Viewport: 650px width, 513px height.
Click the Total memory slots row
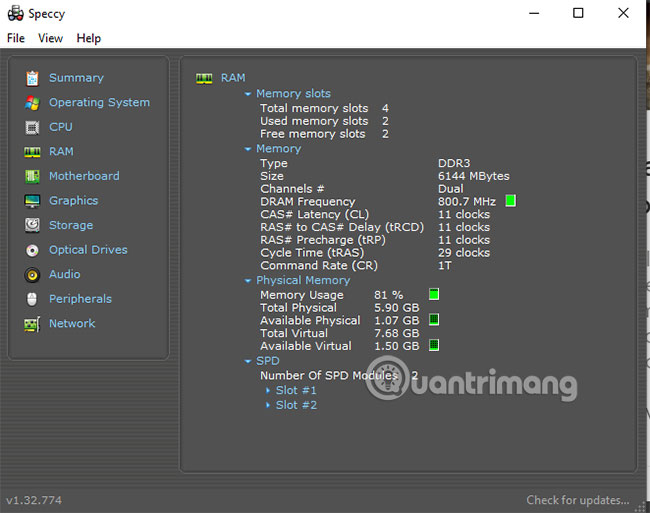click(x=324, y=108)
